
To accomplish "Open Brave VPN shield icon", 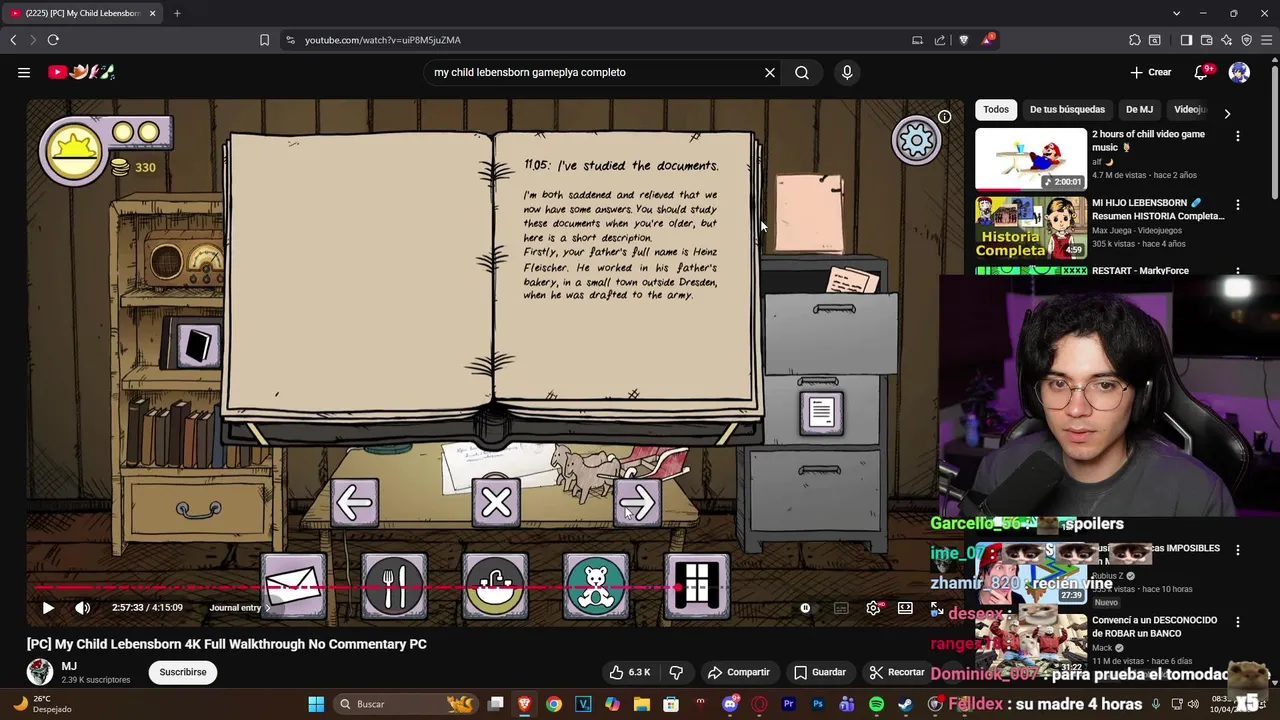I will pyautogui.click(x=1246, y=40).
